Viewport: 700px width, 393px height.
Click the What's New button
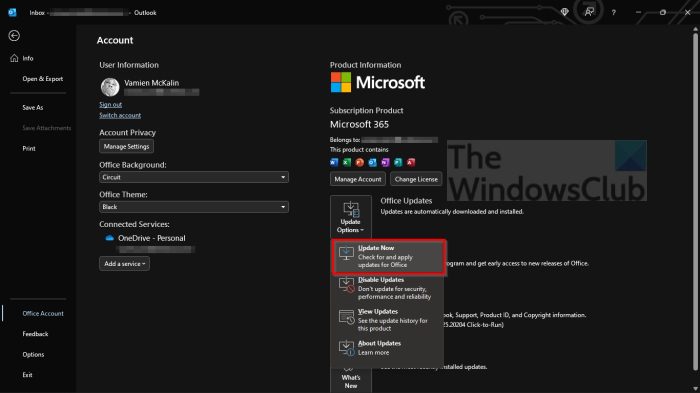point(350,380)
